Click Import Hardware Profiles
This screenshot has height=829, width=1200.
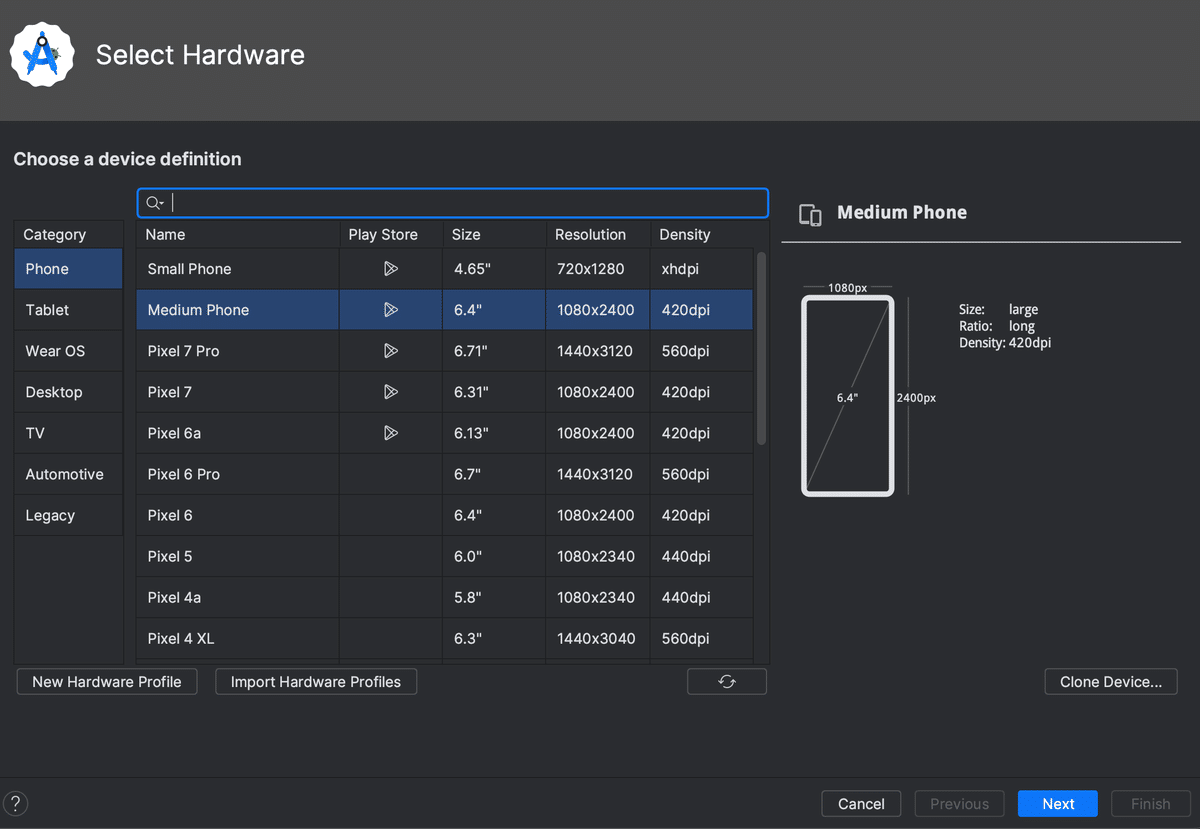pyautogui.click(x=316, y=682)
